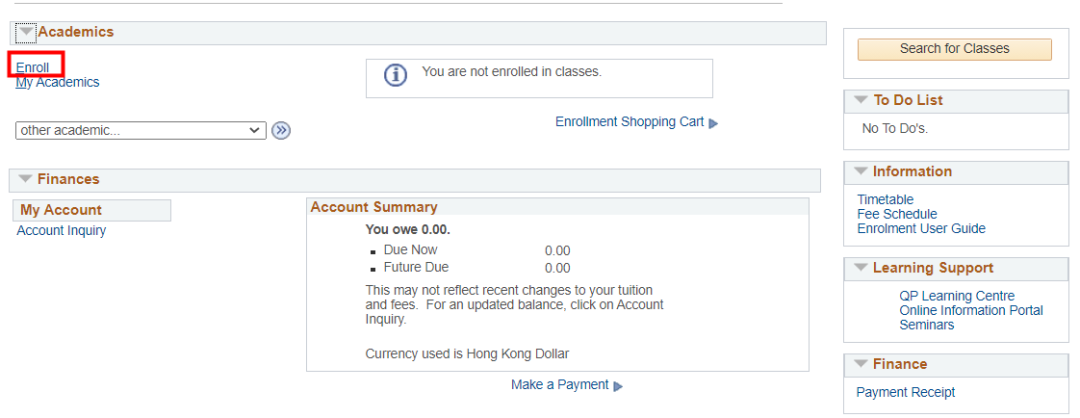Image resolution: width=1080 pixels, height=418 pixels.
Task: Open the Timetable link
Action: 885,200
